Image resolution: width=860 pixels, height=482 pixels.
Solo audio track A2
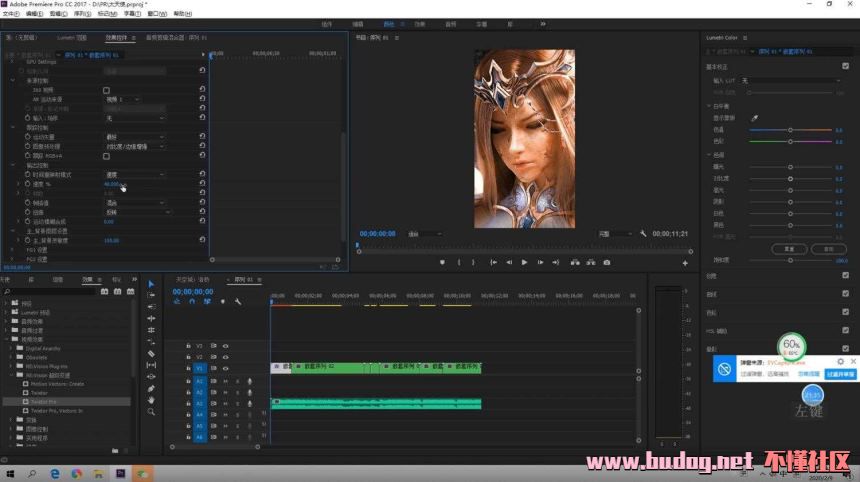tap(237, 393)
